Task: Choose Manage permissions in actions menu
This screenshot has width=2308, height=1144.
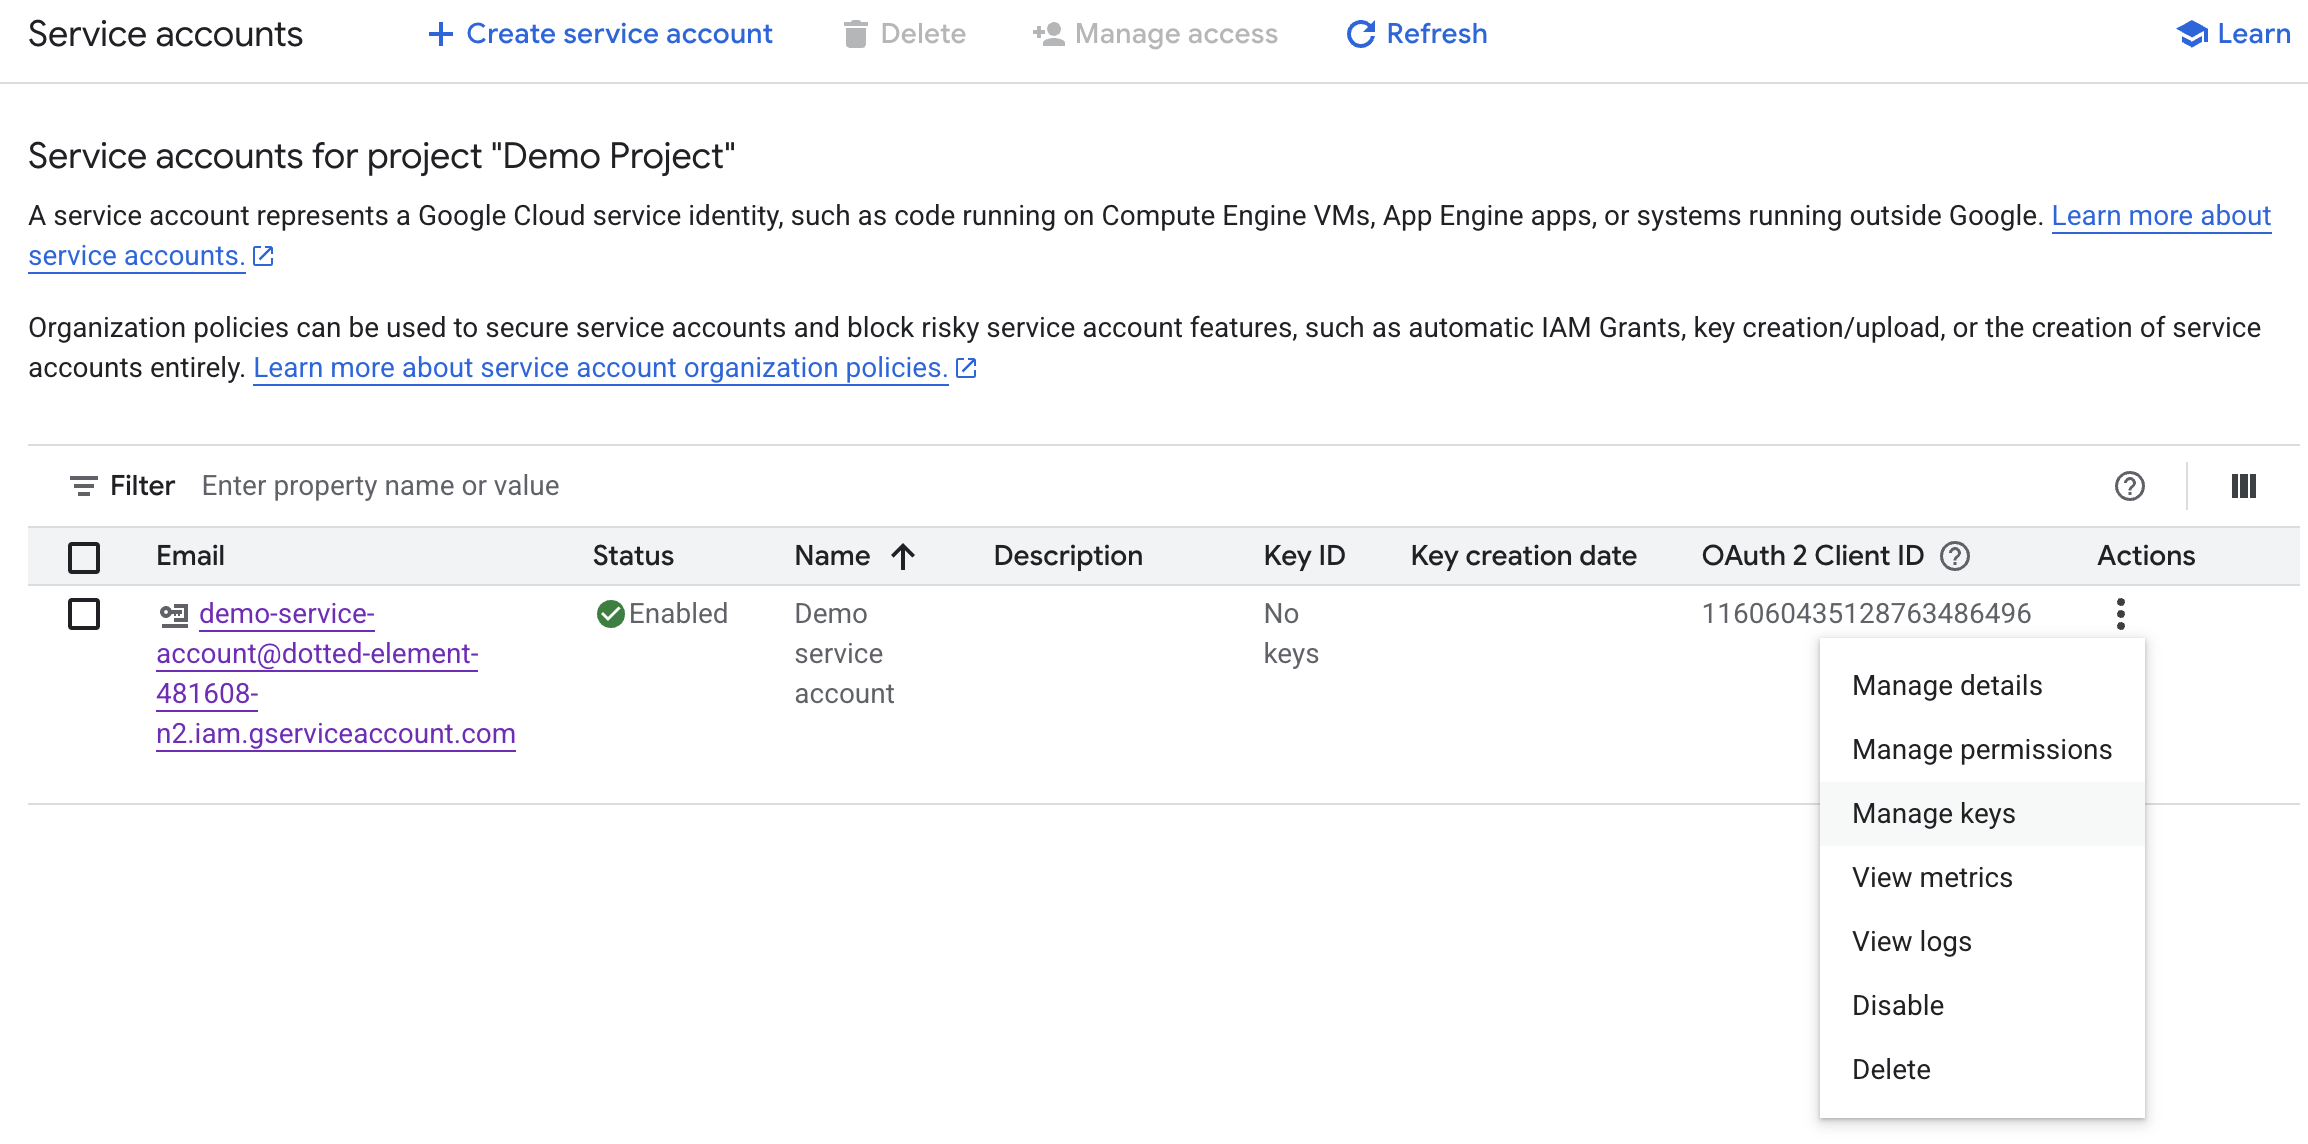Action: (1981, 750)
